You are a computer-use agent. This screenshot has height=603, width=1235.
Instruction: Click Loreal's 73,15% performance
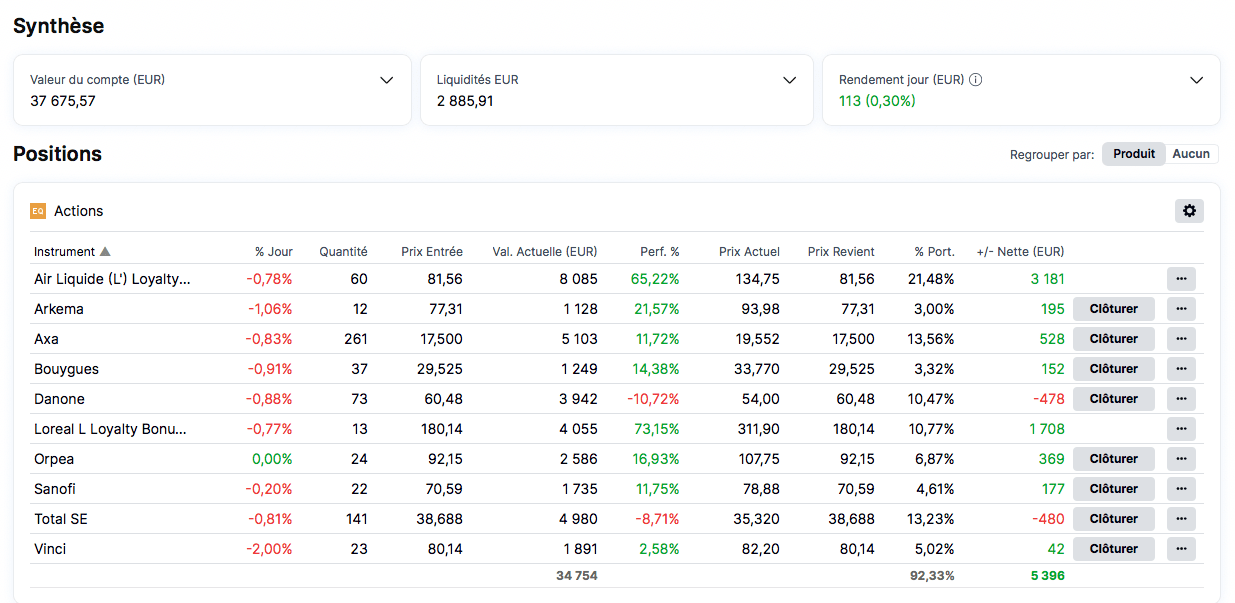pyautogui.click(x=655, y=429)
